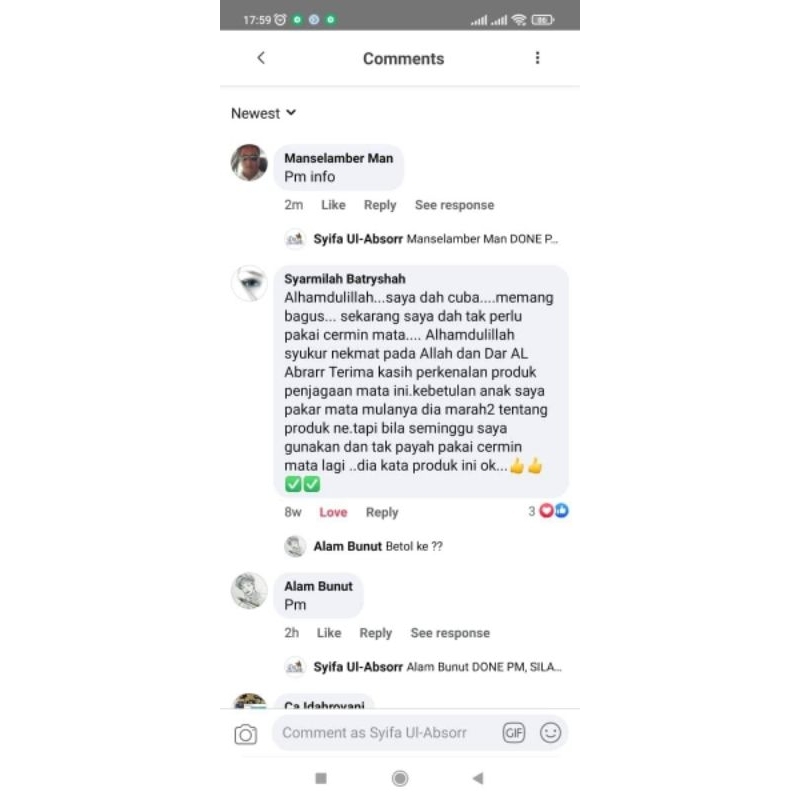Reply to Syarmilah Batryshah's comment
Viewport: 800px width, 800px height.
(382, 512)
